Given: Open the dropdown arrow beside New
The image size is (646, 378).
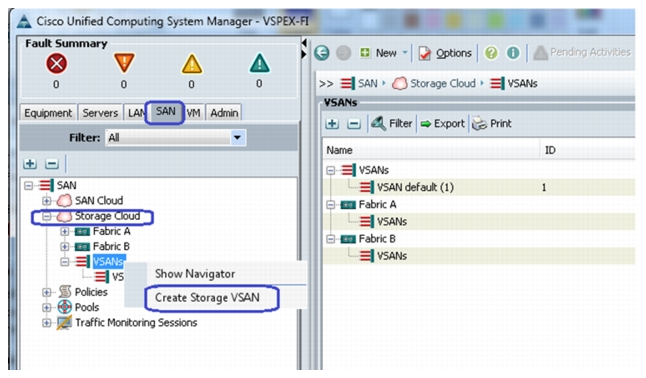Looking at the screenshot, I should pyautogui.click(x=405, y=53).
